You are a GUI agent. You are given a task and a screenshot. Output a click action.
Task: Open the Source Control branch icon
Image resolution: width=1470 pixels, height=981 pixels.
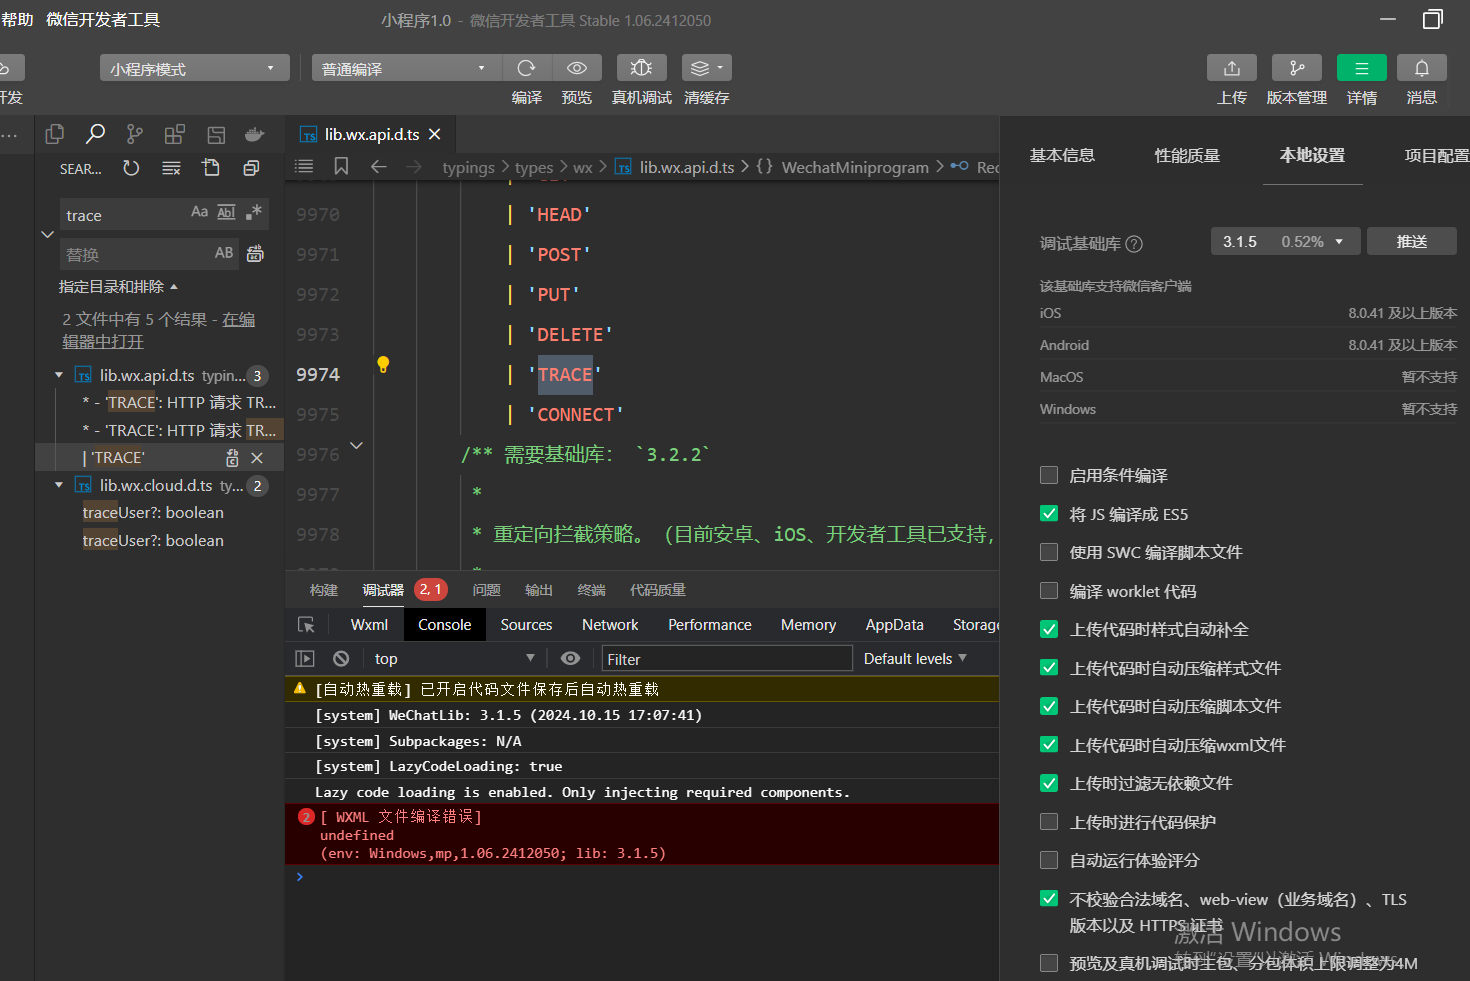coord(135,134)
